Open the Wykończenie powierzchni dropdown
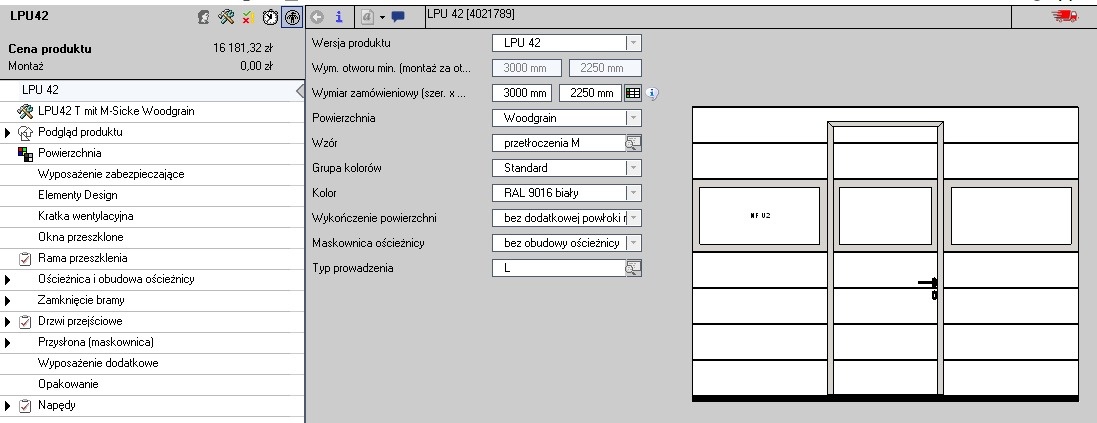This screenshot has height=423, width=1097. 633,218
